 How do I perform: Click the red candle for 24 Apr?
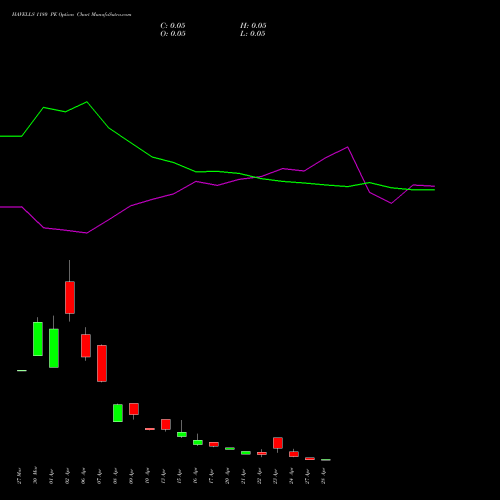pyautogui.click(x=294, y=454)
